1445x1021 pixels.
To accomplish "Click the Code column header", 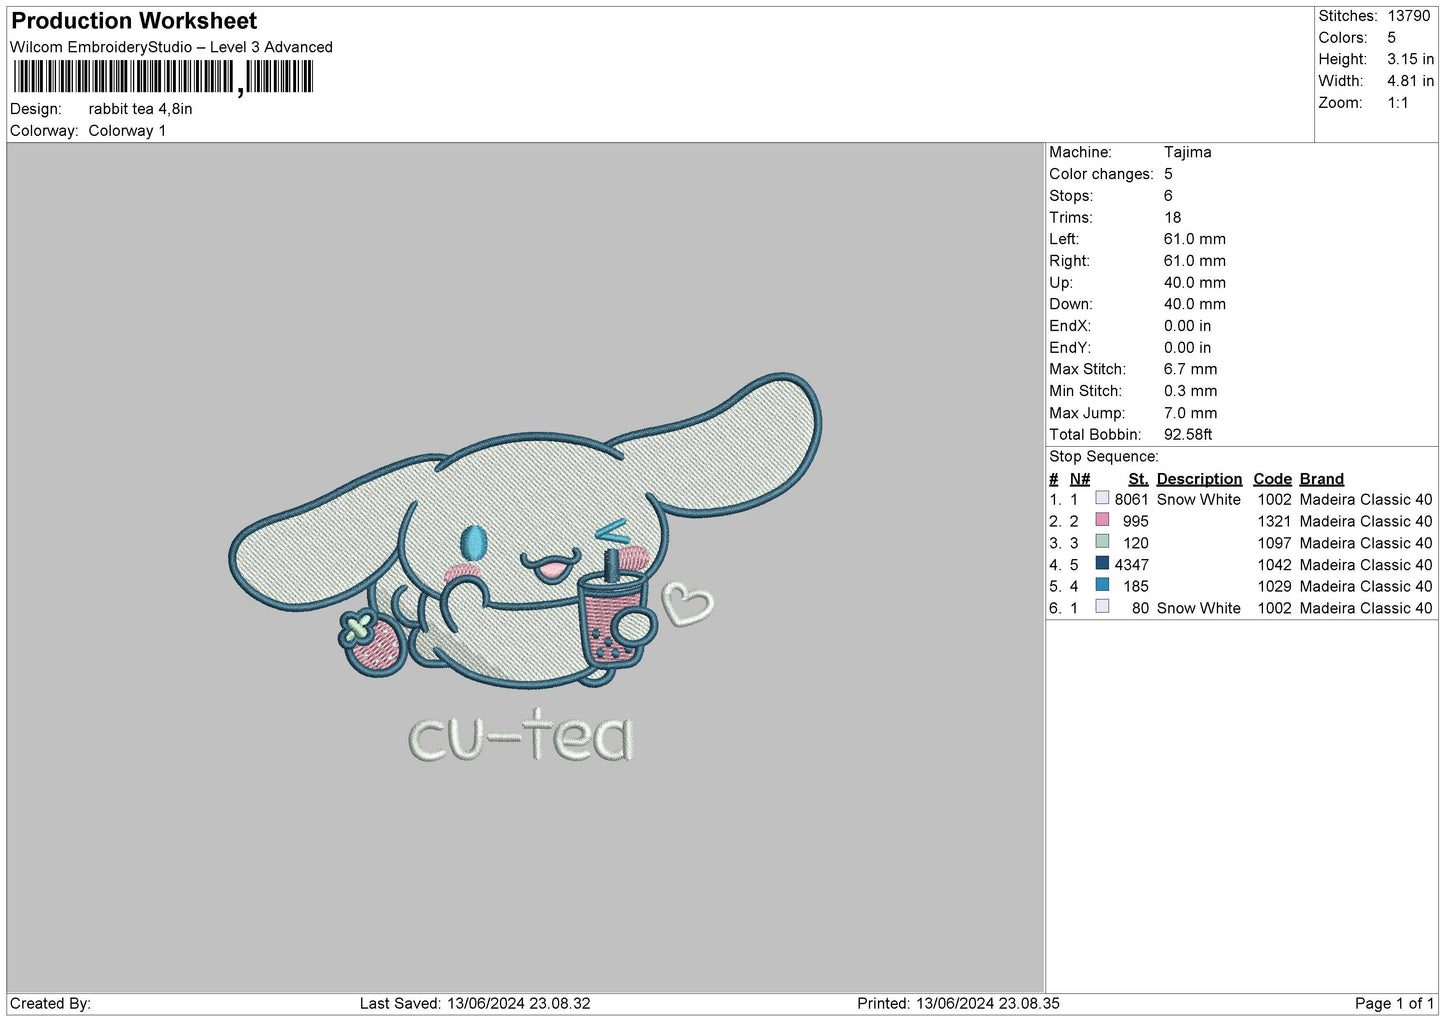I will click(1272, 479).
